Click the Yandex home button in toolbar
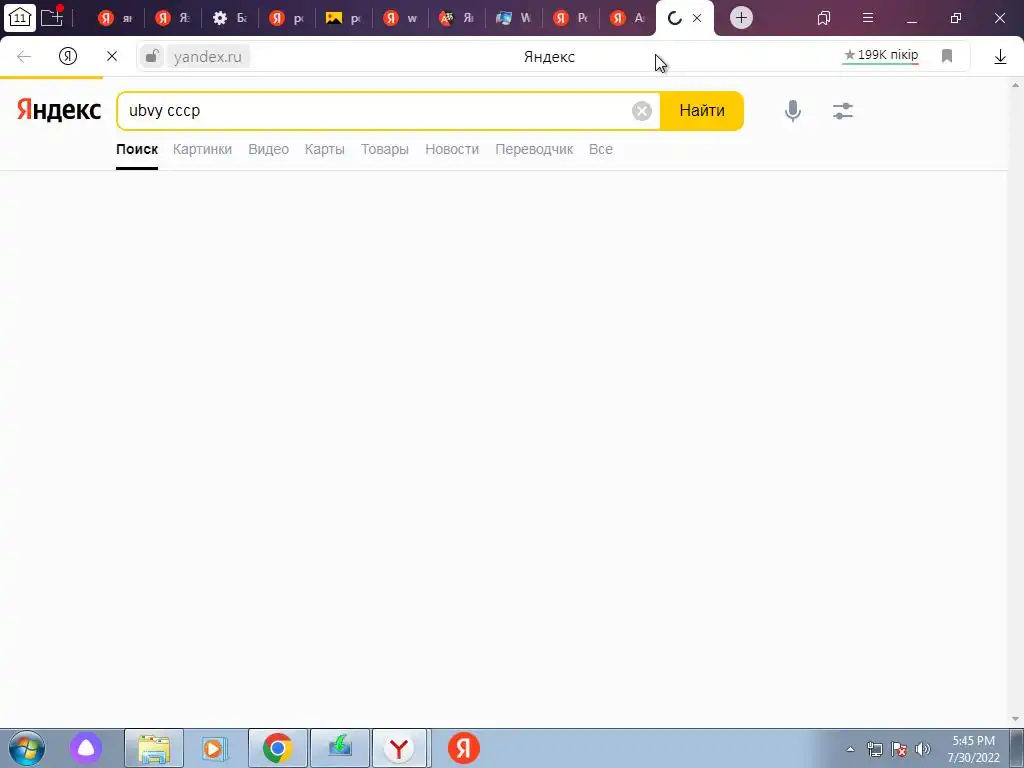Viewport: 1024px width, 768px height. [68, 56]
